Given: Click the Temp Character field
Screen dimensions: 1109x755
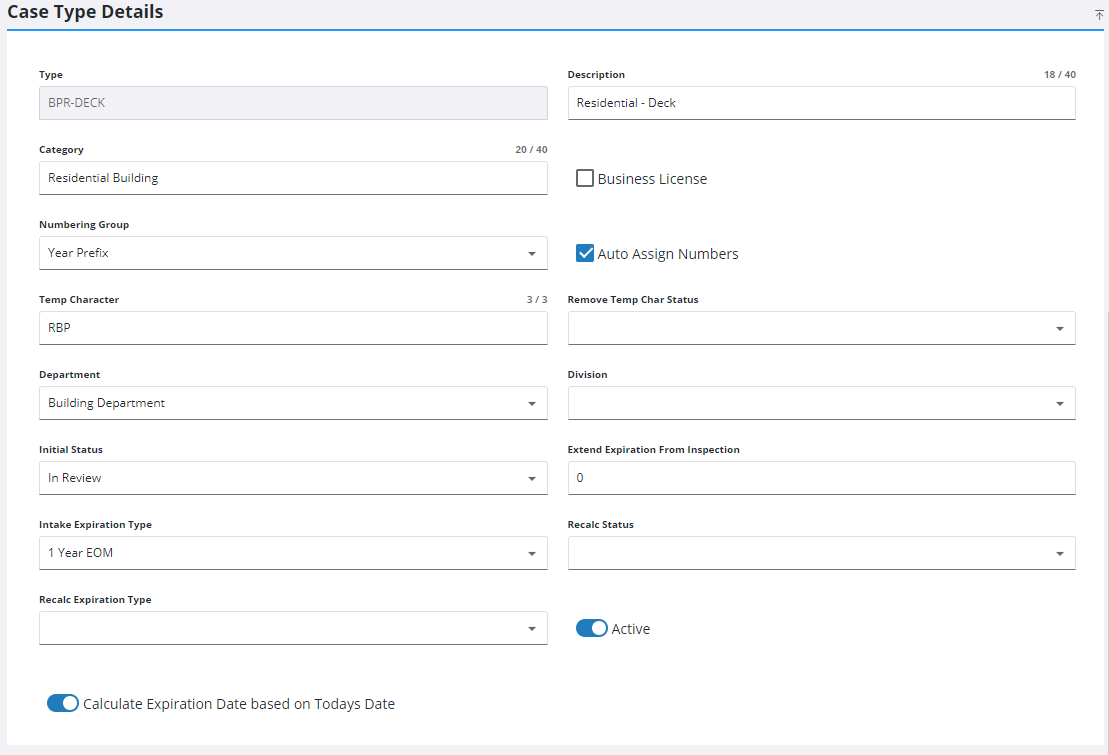Looking at the screenshot, I should (x=293, y=328).
